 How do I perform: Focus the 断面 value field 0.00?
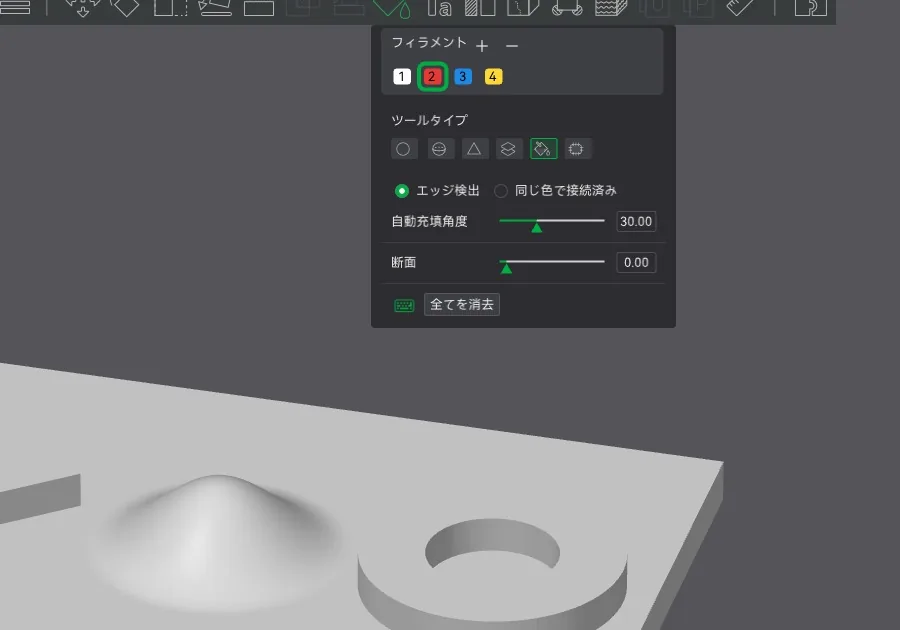pyautogui.click(x=636, y=263)
